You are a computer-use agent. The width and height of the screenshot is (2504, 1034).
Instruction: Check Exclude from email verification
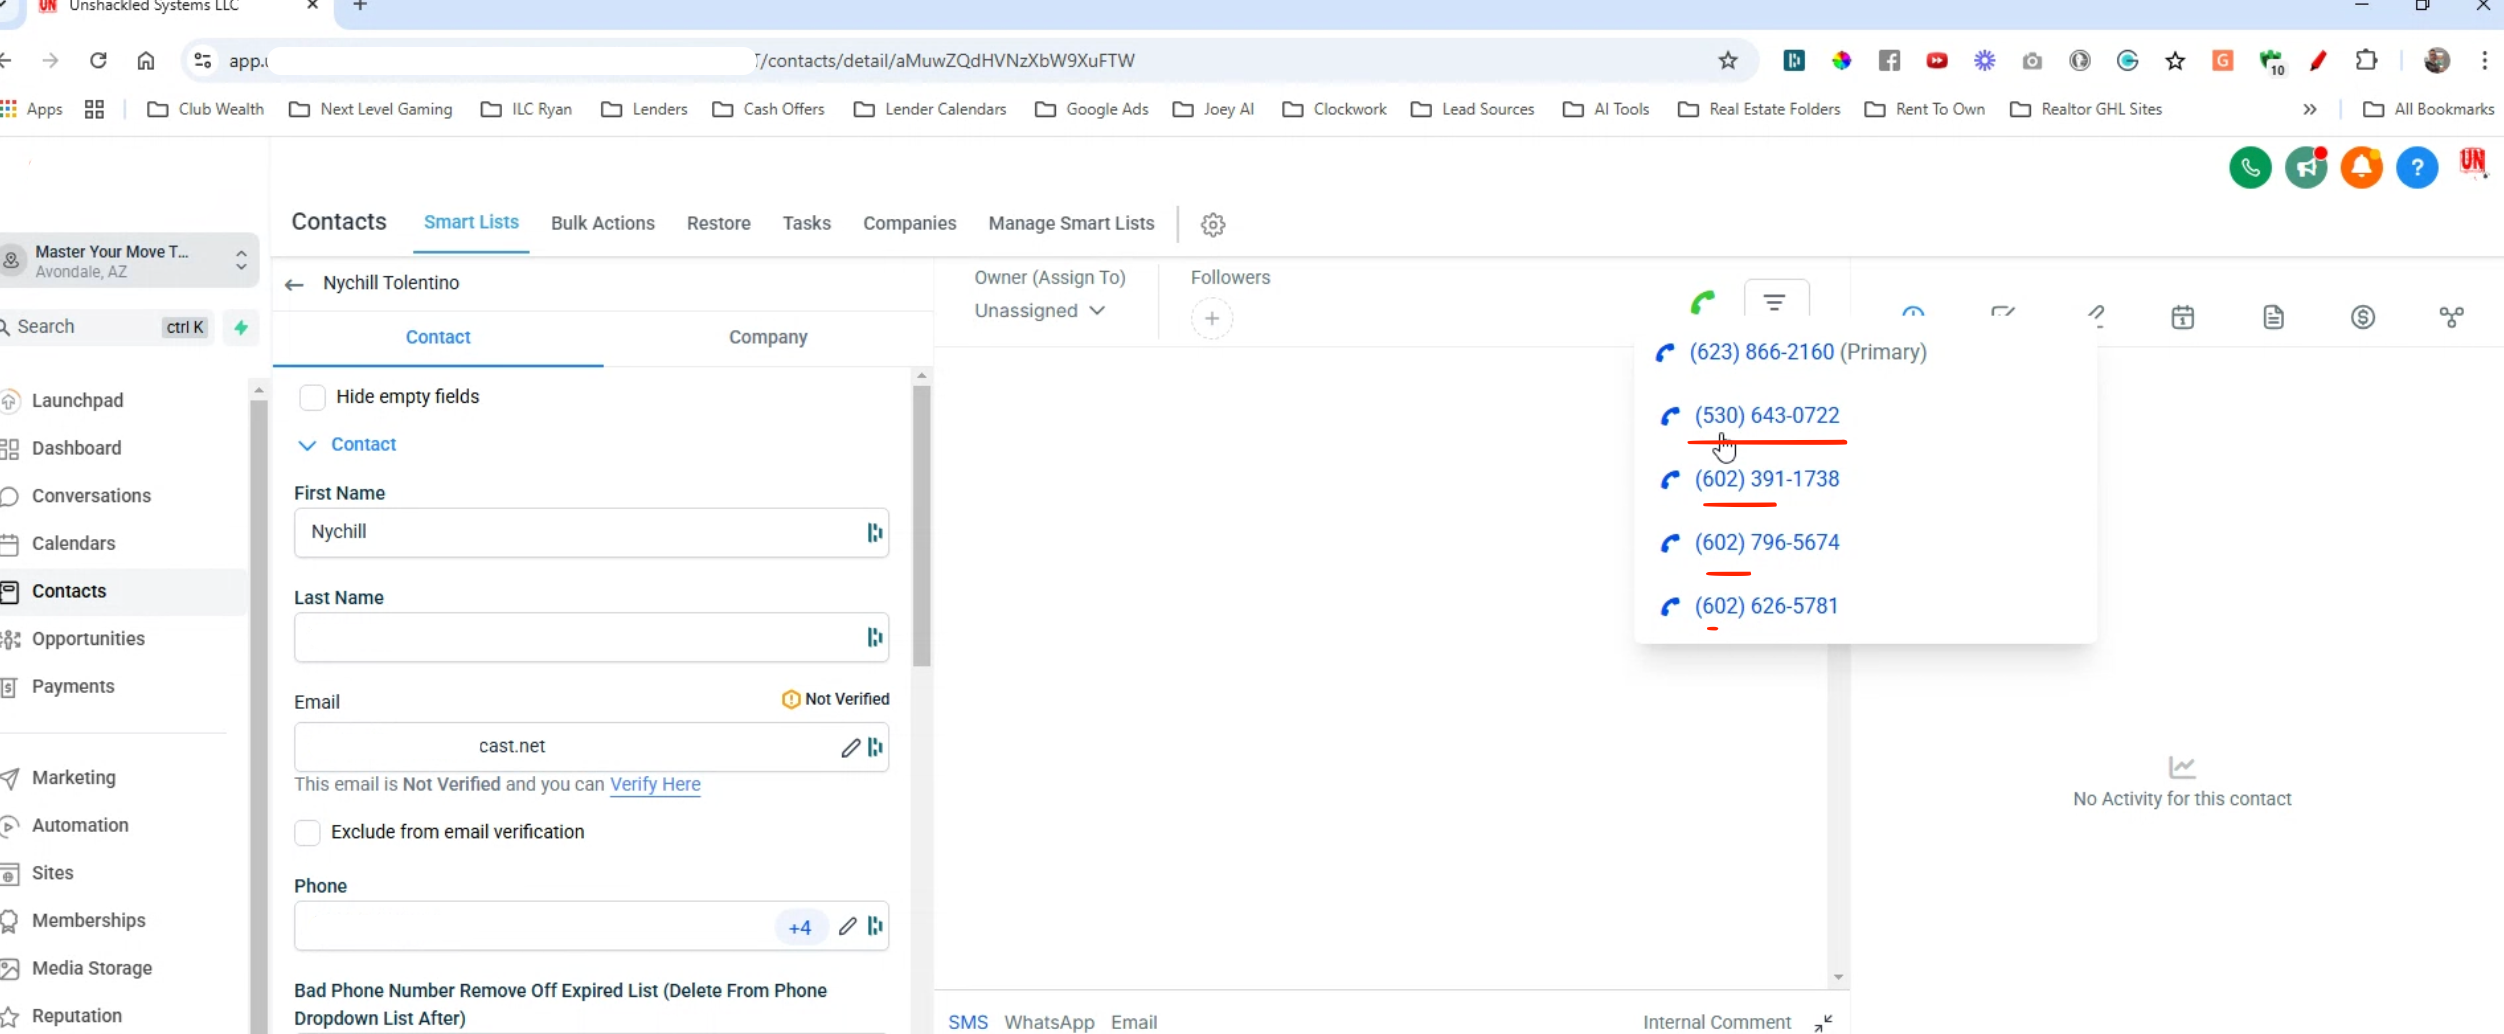pyautogui.click(x=308, y=832)
